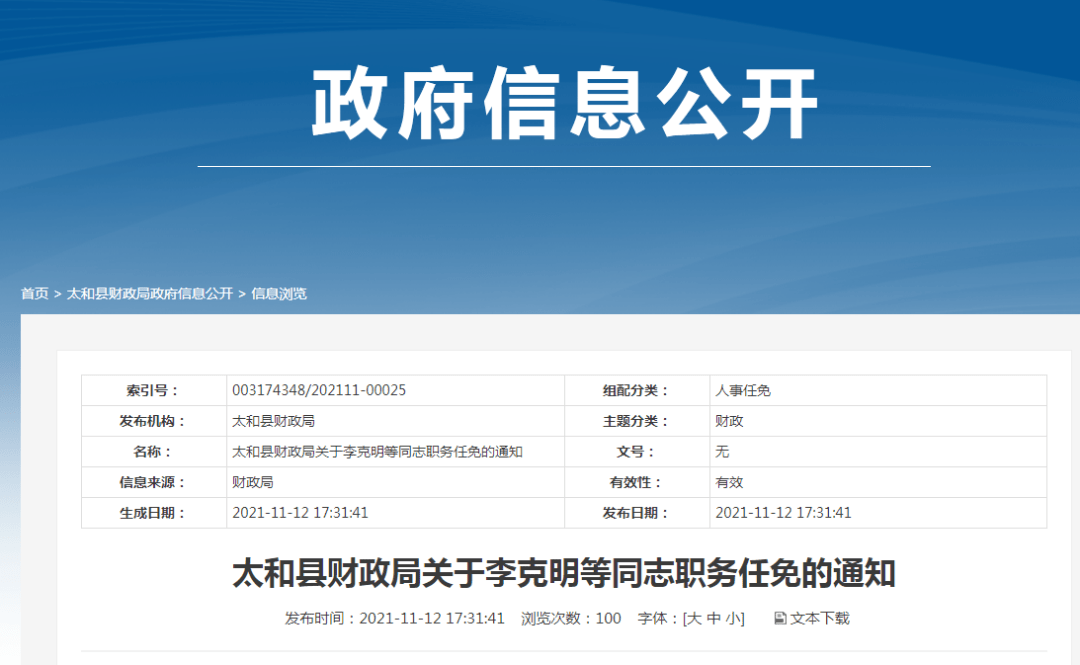Click the large article headline

click(x=563, y=573)
